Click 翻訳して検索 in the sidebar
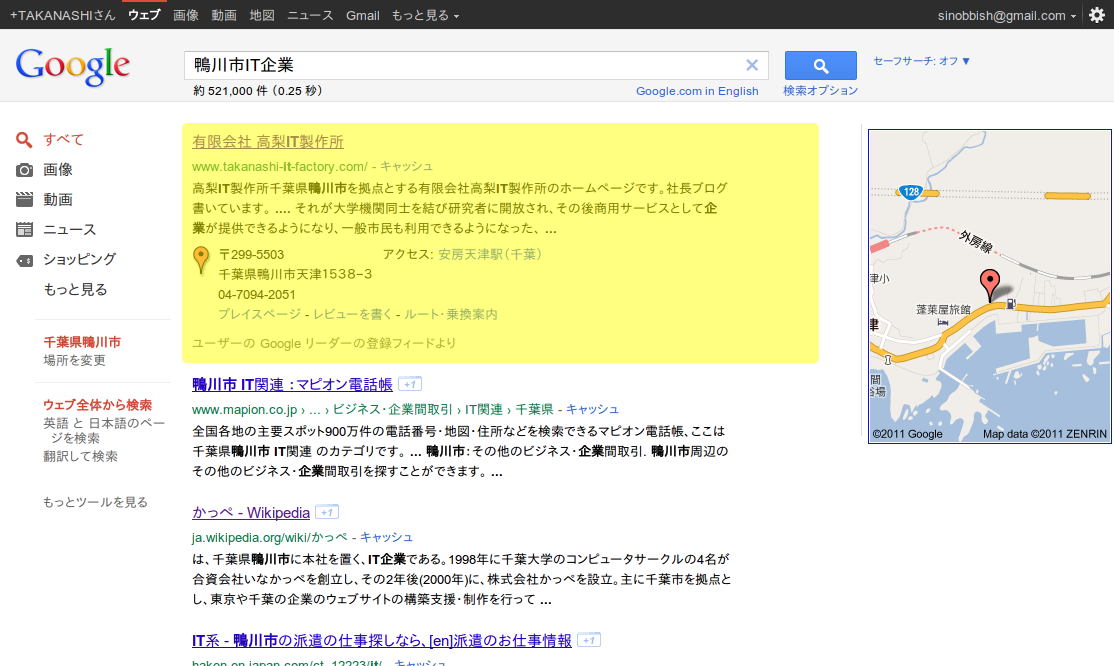Image resolution: width=1114 pixels, height=666 pixels. (x=80, y=456)
